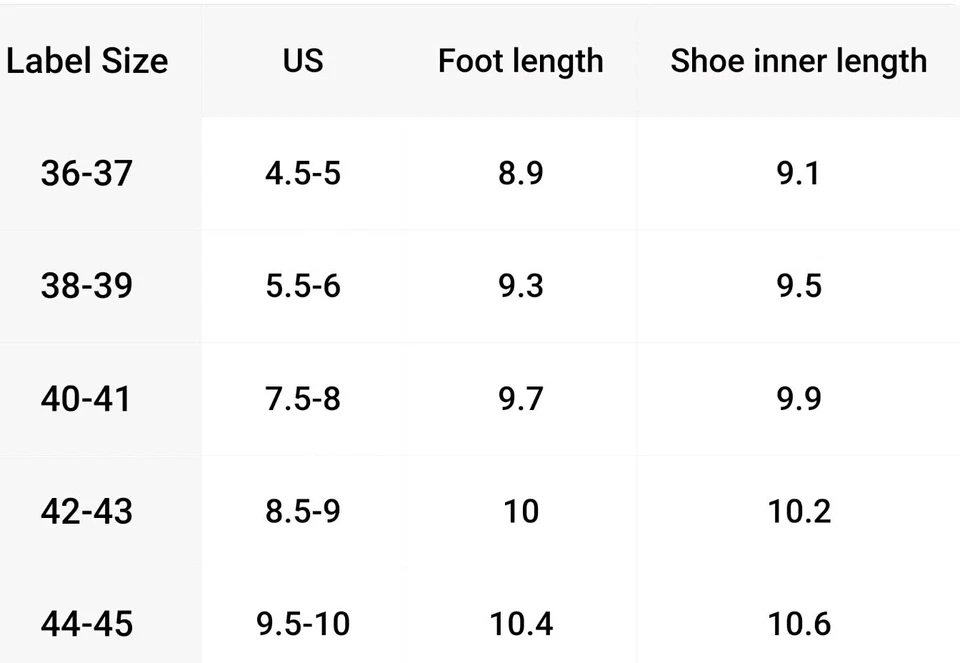Image resolution: width=960 pixels, height=663 pixels.
Task: Select label size 38-39 cell
Action: [x=87, y=286]
